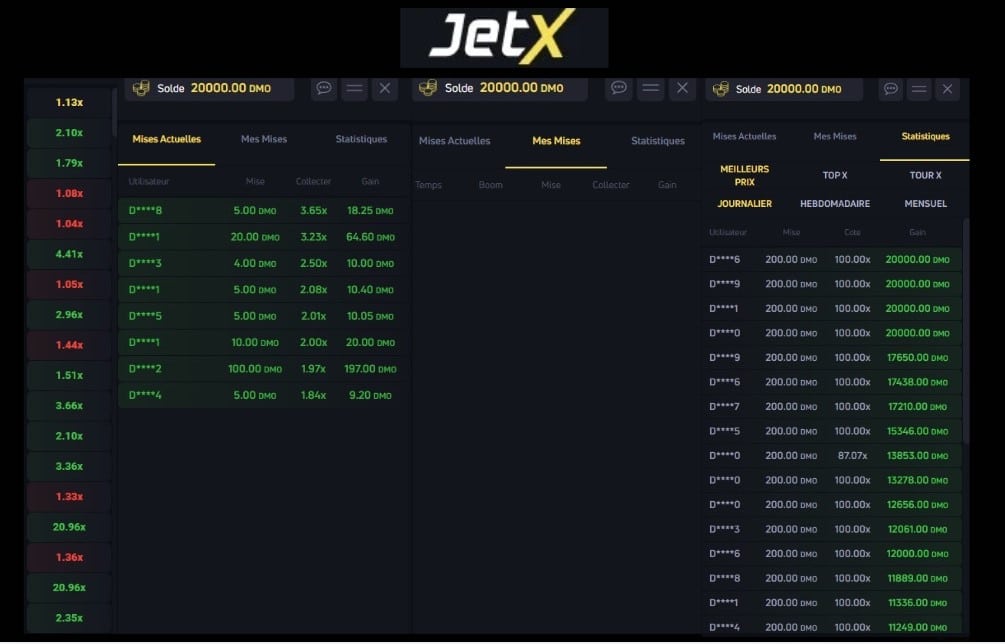
Task: Open hamburger menu icon in middle panel
Action: point(651,88)
